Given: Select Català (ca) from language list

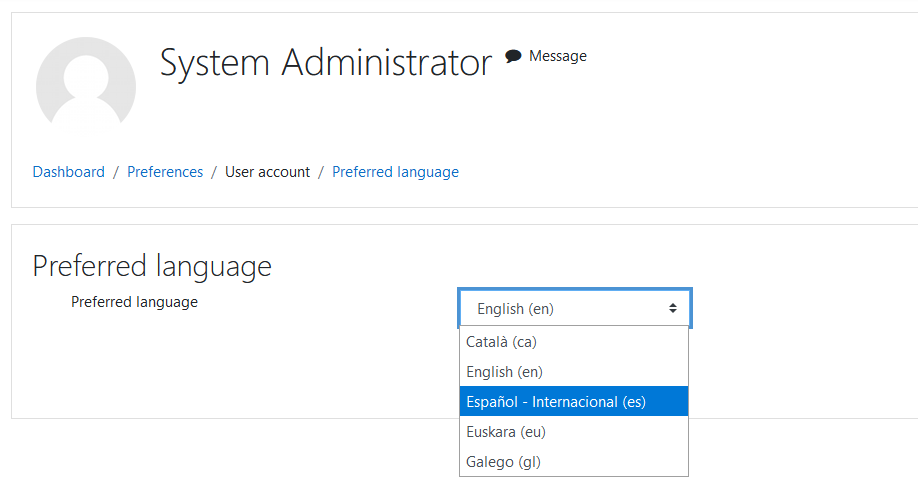Looking at the screenshot, I should [x=574, y=341].
